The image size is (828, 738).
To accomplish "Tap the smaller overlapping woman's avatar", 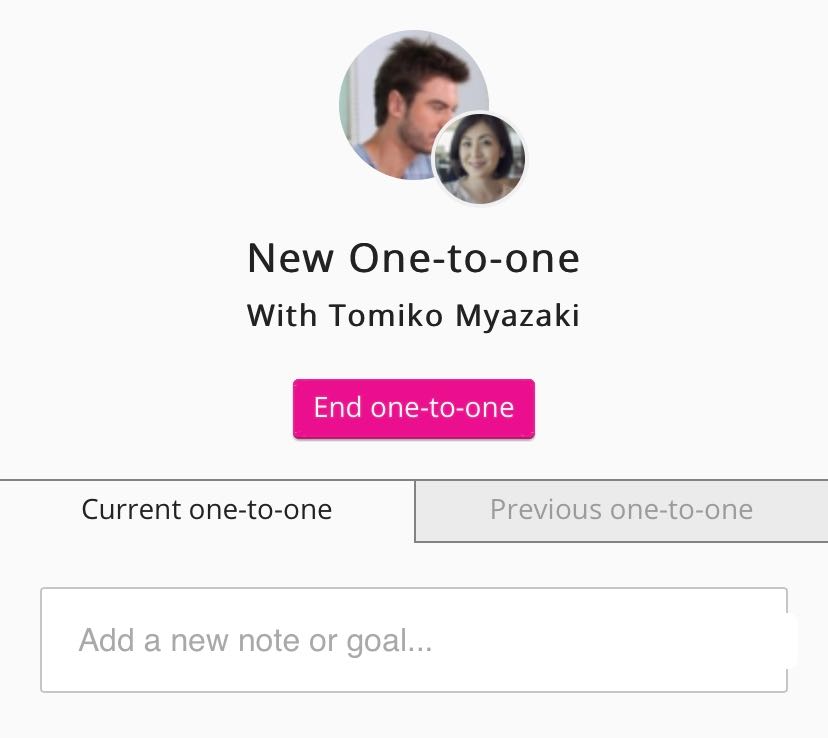I will [480, 158].
